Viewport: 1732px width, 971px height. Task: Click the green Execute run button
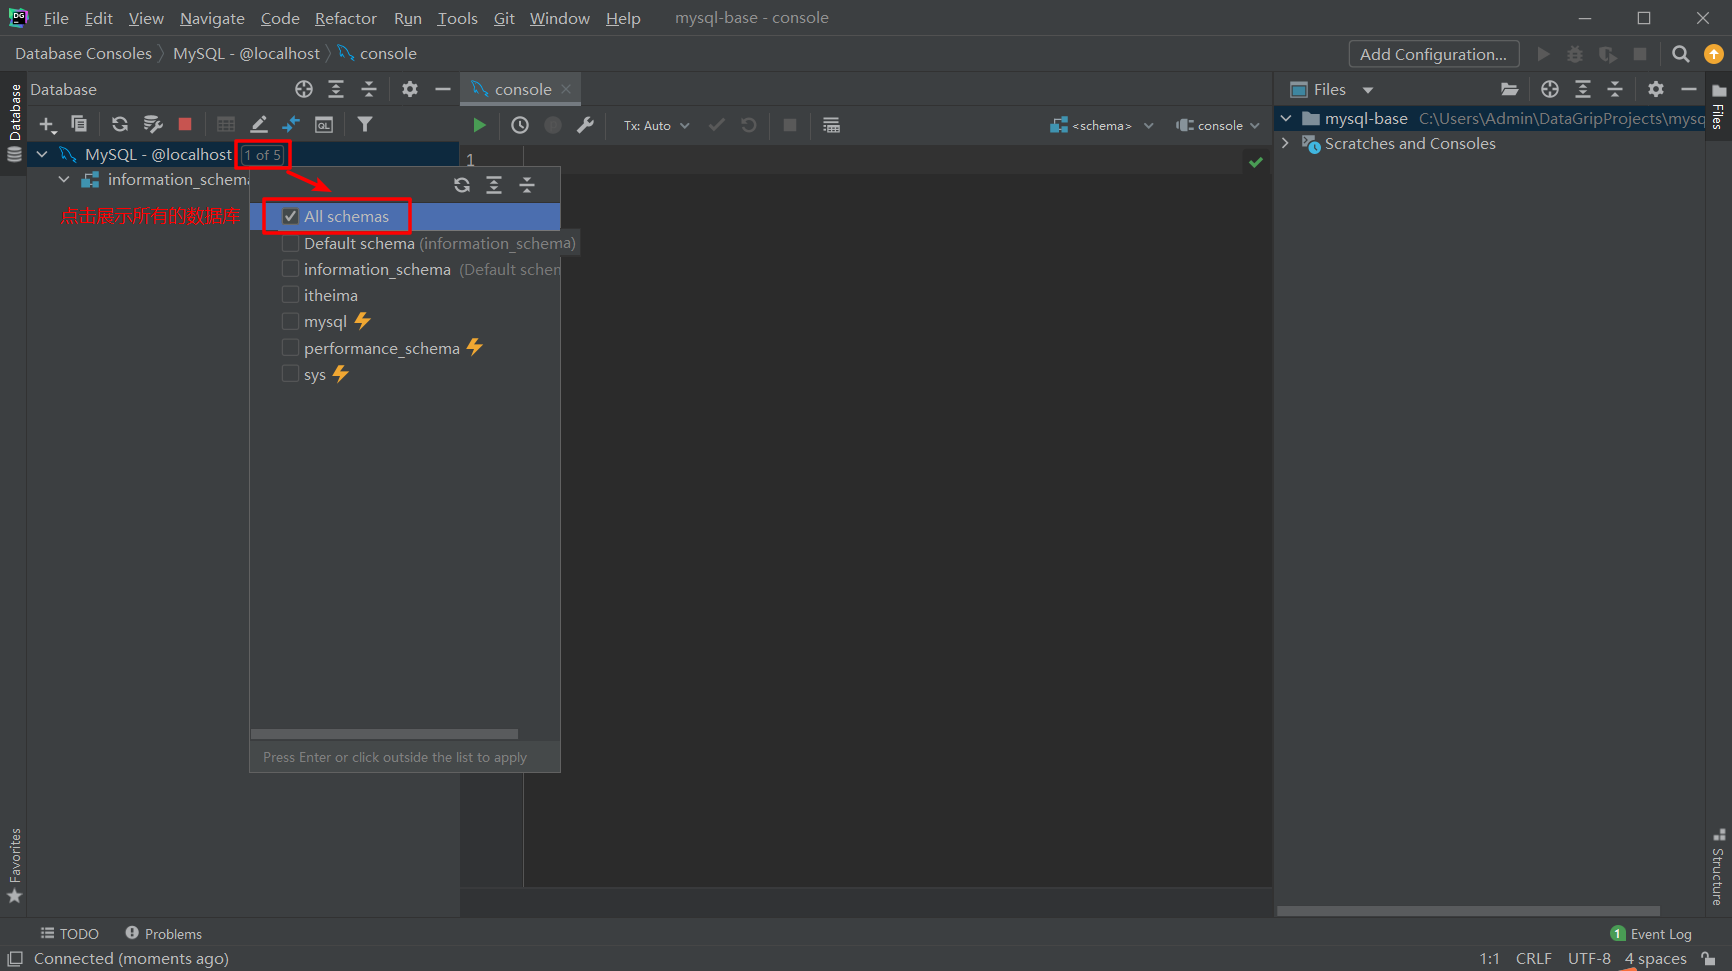(479, 125)
